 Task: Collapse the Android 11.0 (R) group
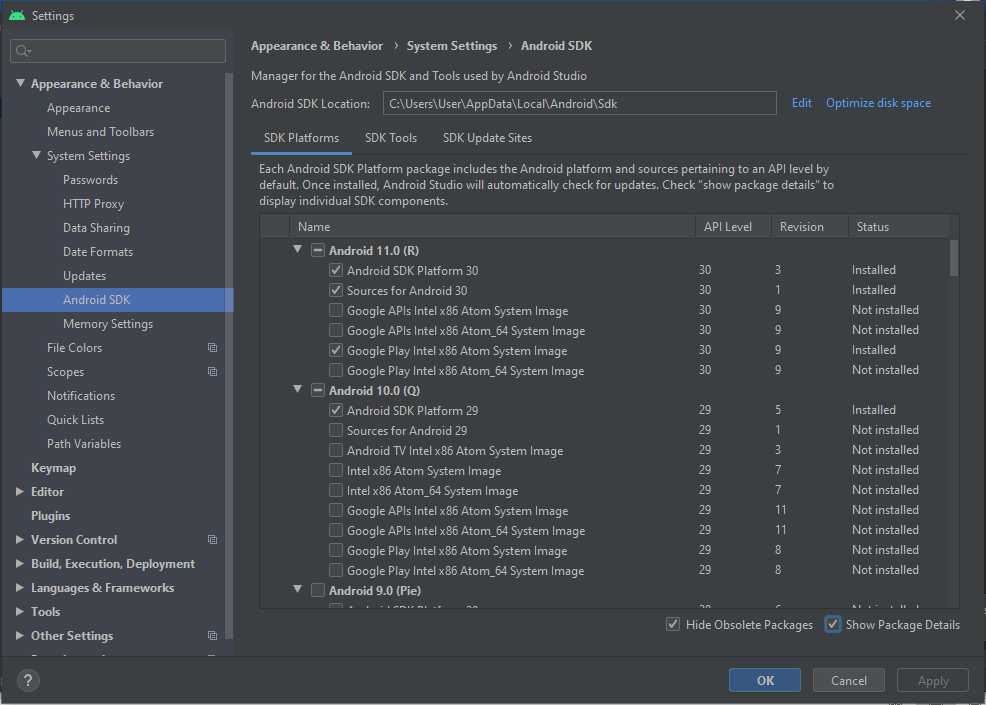click(298, 250)
